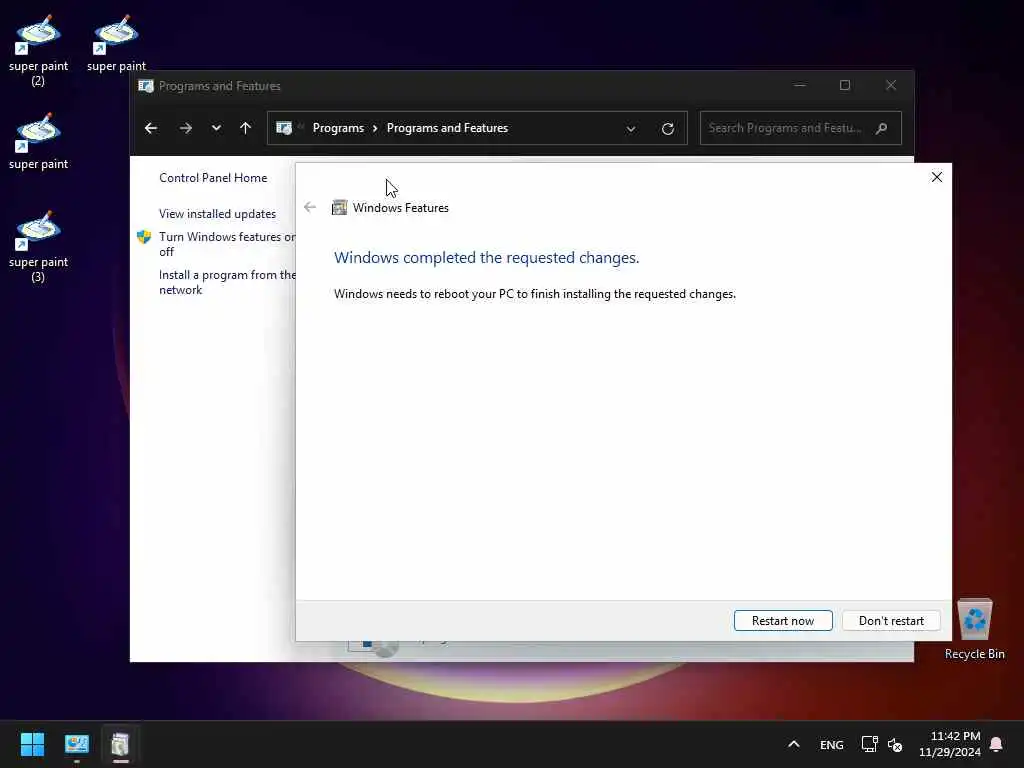Select super paint shortcut above super paint (3)
Image resolution: width=1024 pixels, height=768 pixels.
click(x=38, y=141)
